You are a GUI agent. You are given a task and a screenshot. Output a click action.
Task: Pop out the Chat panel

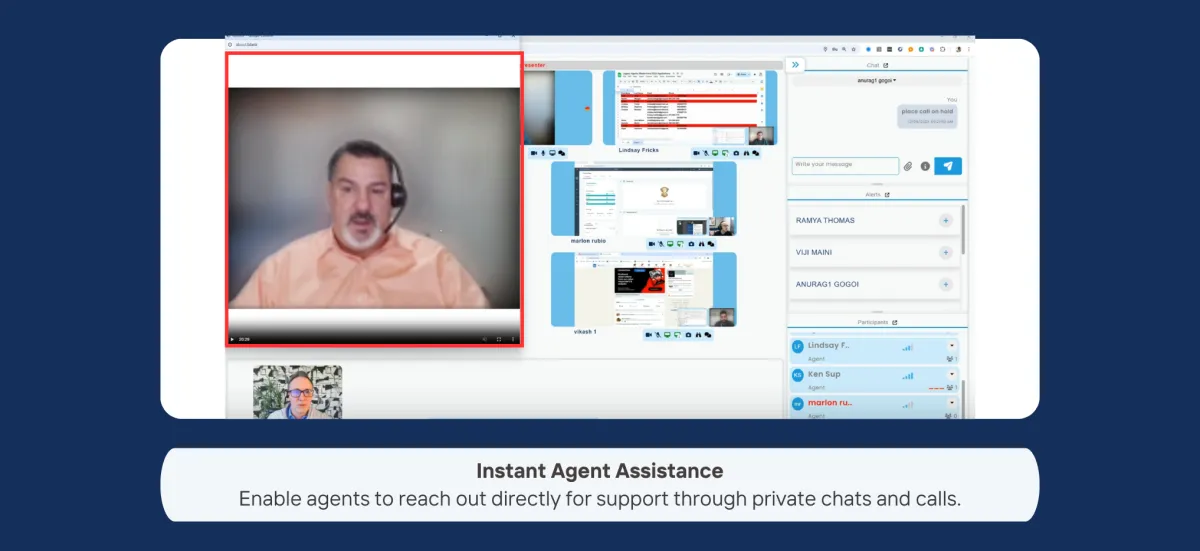click(x=885, y=65)
